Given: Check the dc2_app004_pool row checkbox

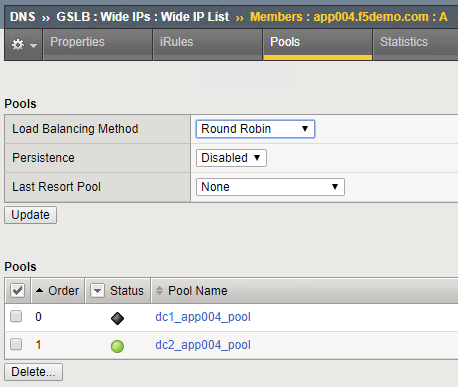Looking at the screenshot, I should pos(16,344).
